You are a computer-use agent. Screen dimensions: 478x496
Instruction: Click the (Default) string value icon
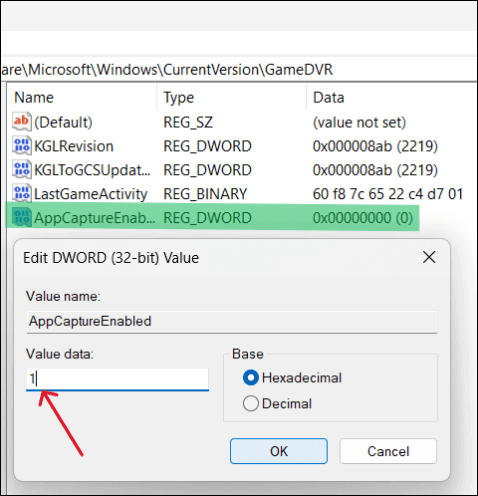pyautogui.click(x=22, y=122)
